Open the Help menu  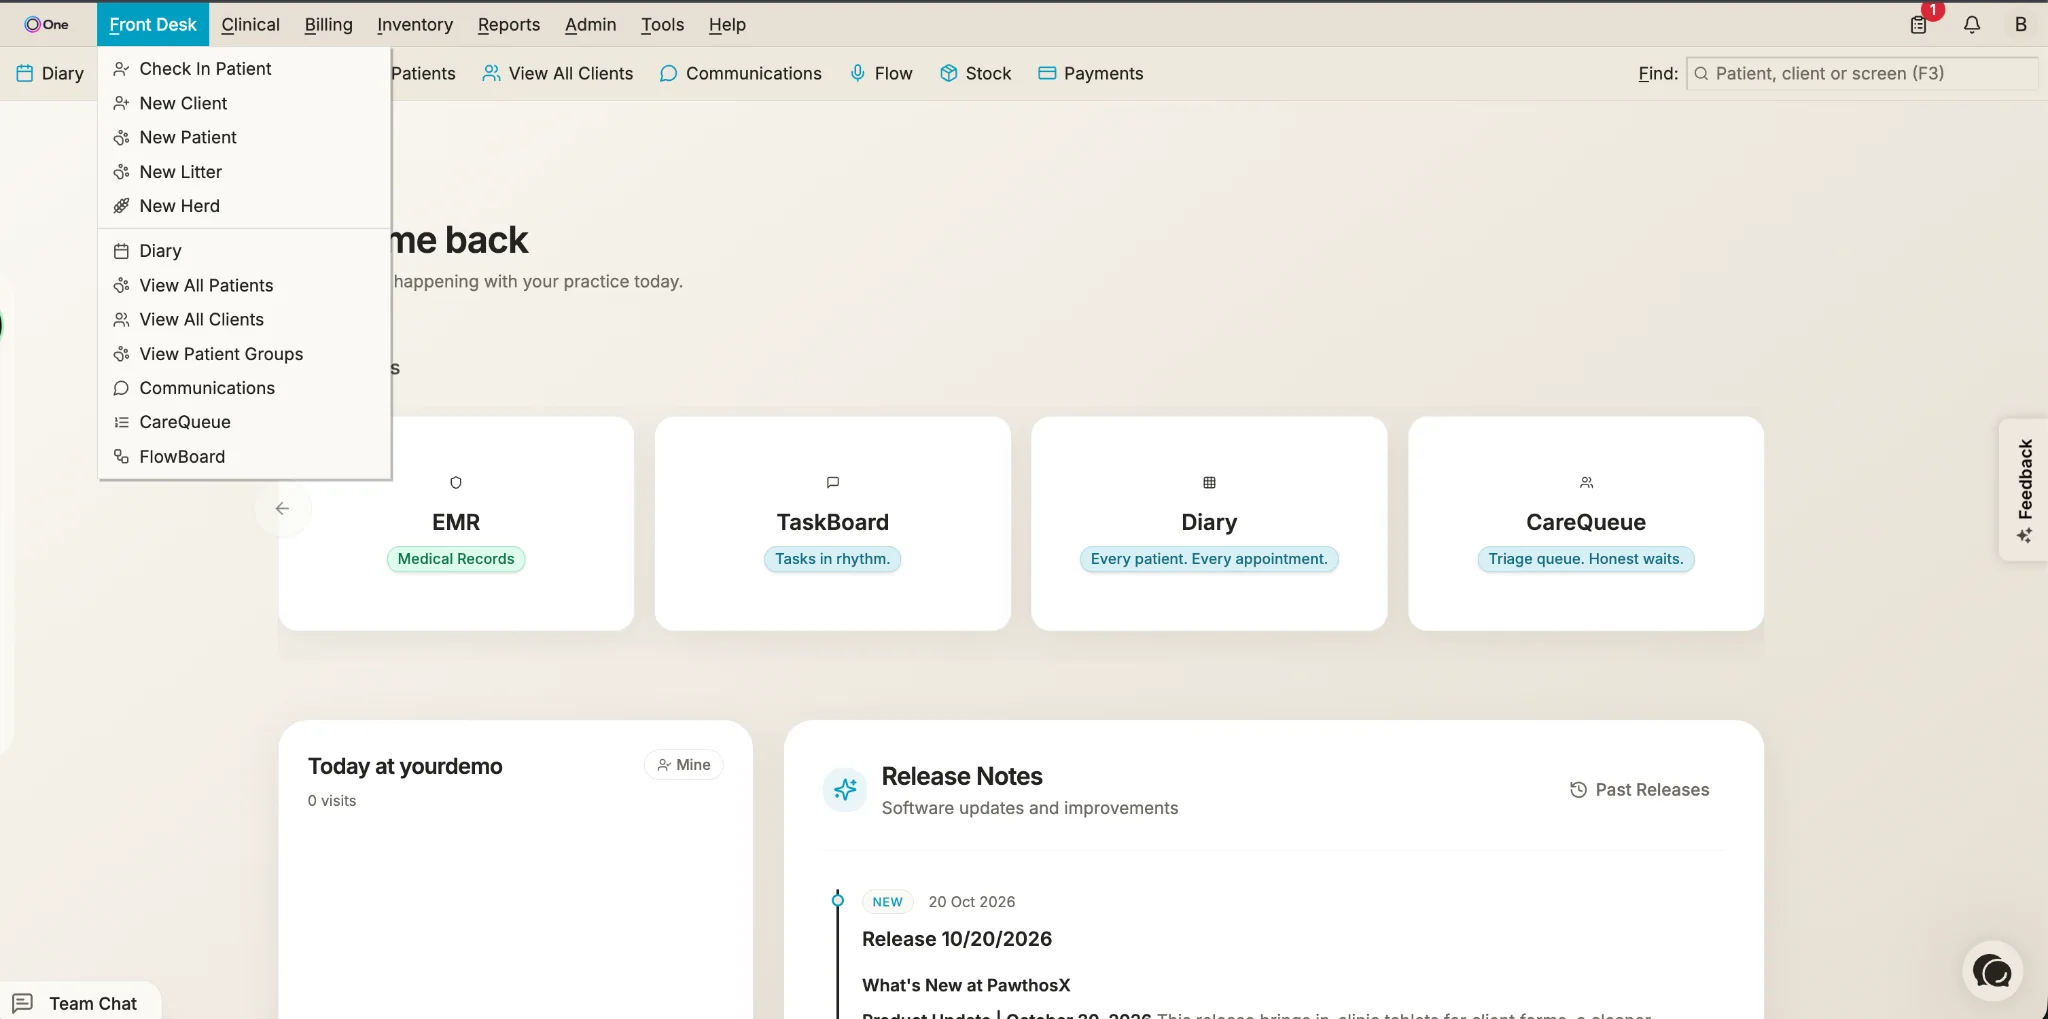[727, 24]
